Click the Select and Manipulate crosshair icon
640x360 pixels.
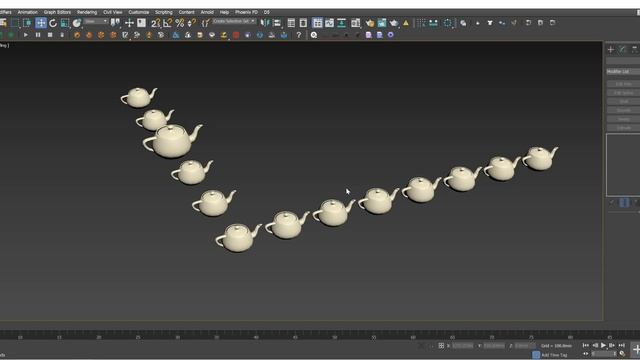[x=129, y=23]
